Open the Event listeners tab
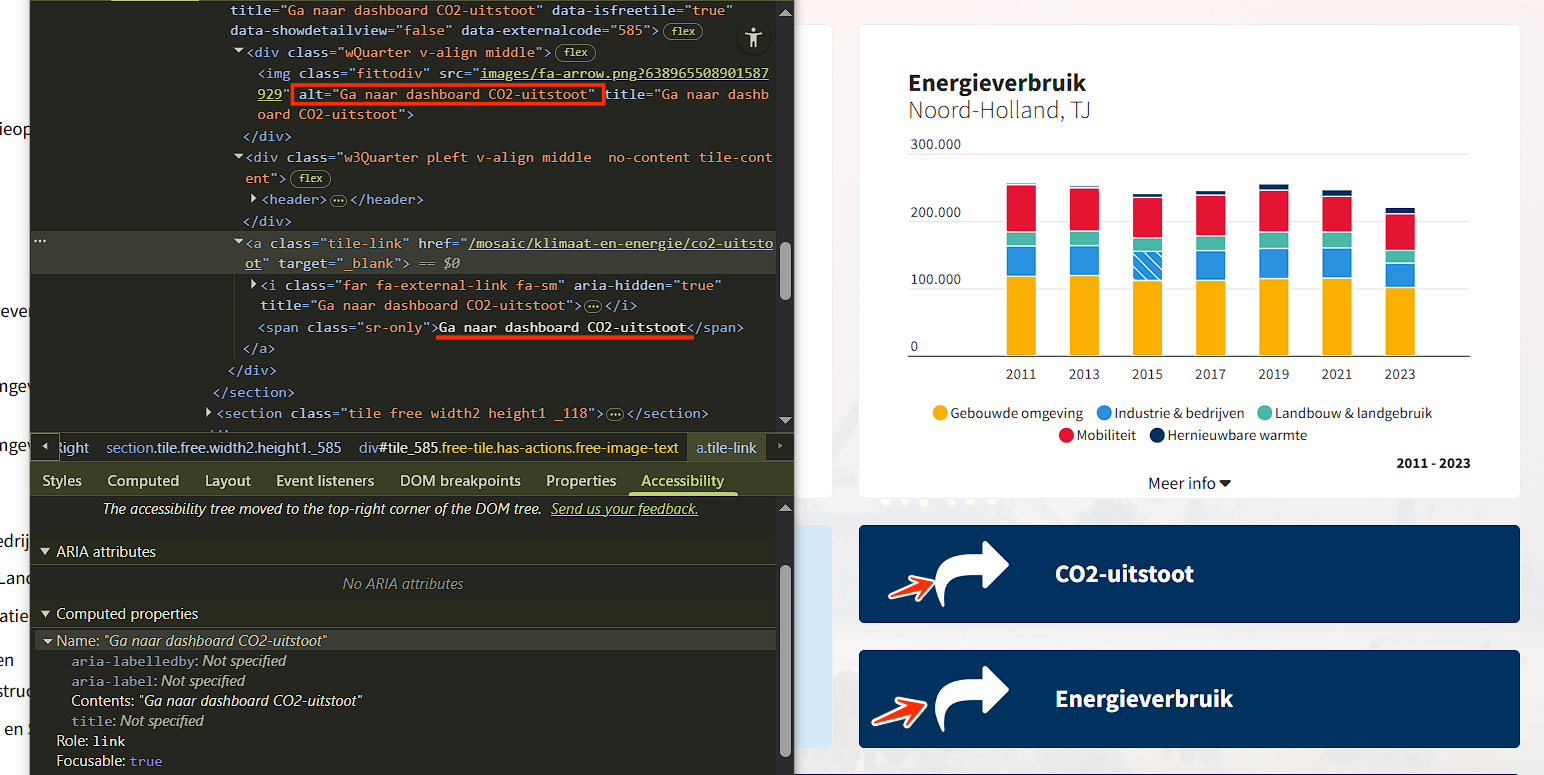 click(x=325, y=481)
